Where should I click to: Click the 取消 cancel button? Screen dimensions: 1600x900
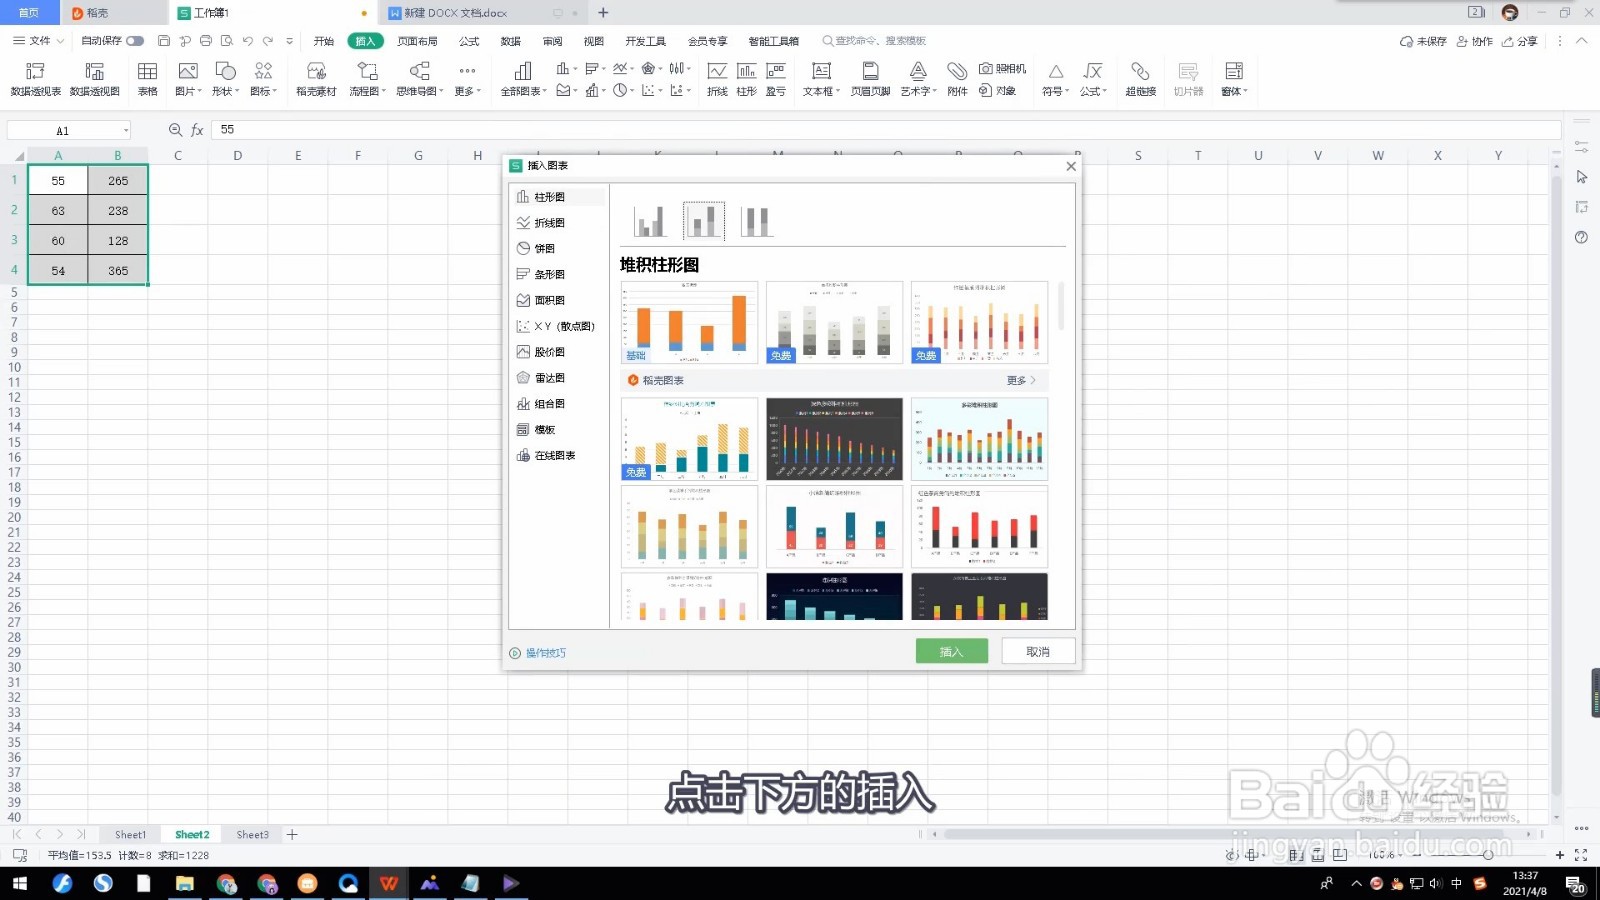click(1038, 651)
